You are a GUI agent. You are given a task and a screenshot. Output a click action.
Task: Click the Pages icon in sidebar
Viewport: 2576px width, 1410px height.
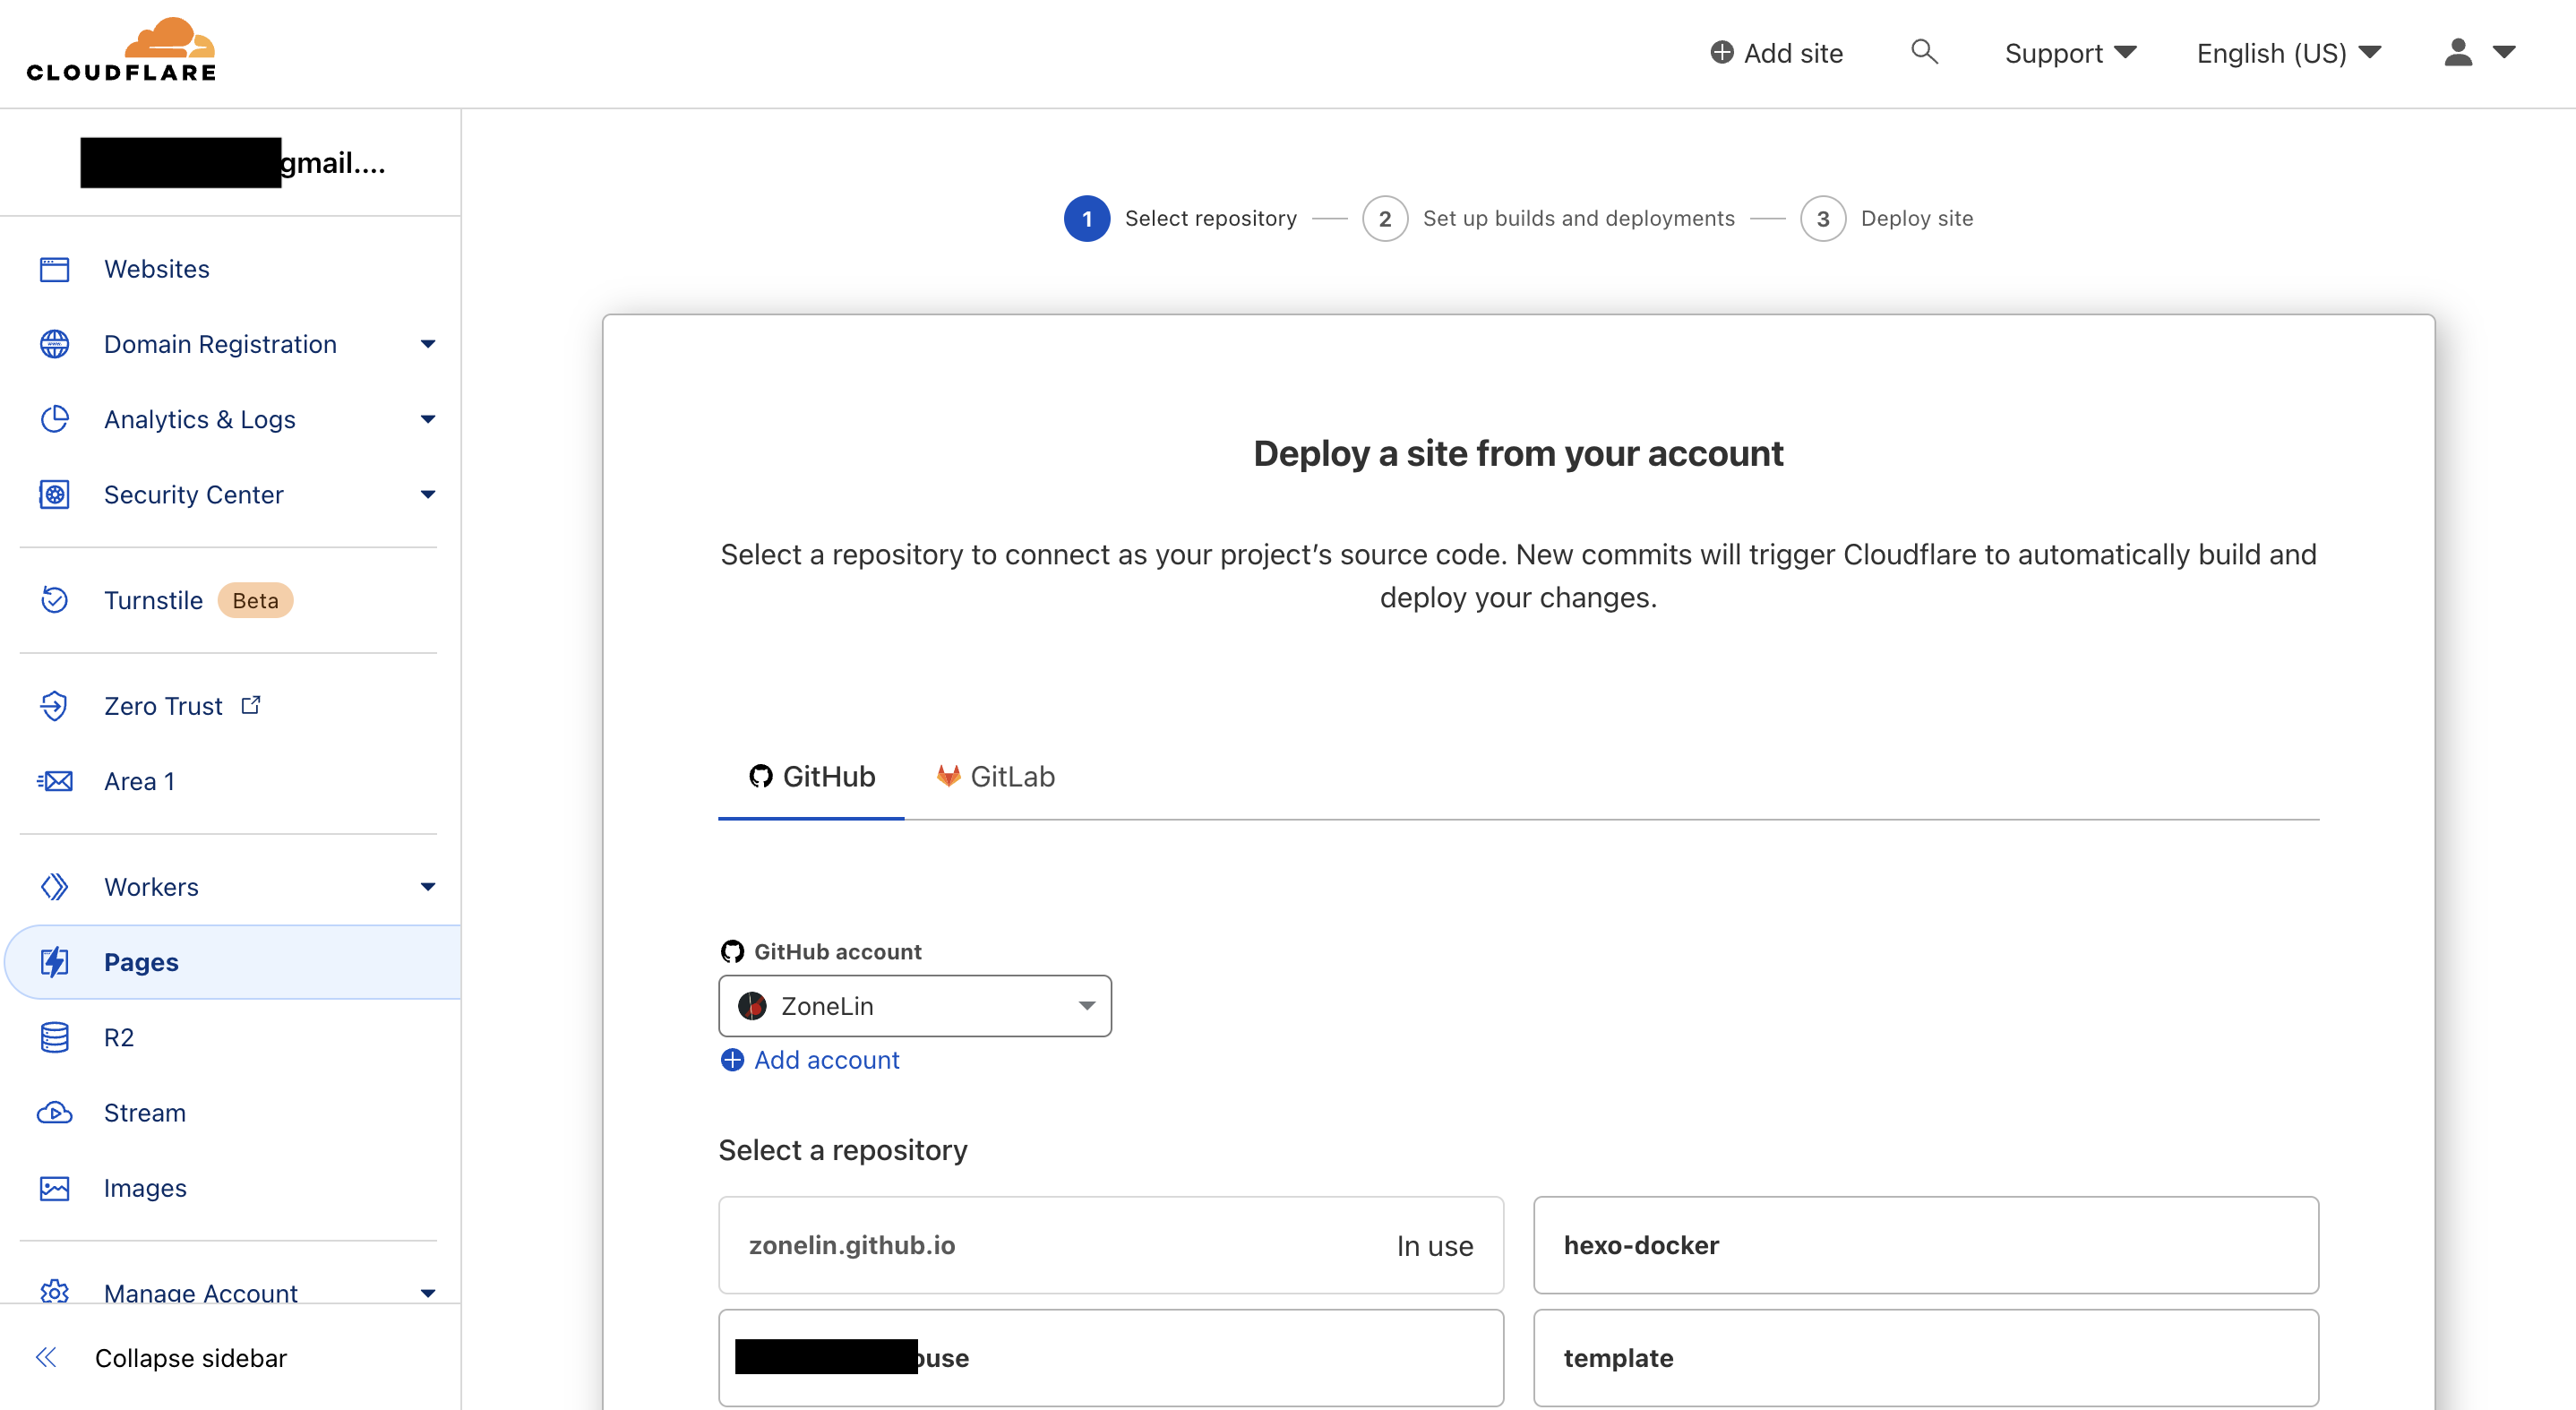(57, 962)
